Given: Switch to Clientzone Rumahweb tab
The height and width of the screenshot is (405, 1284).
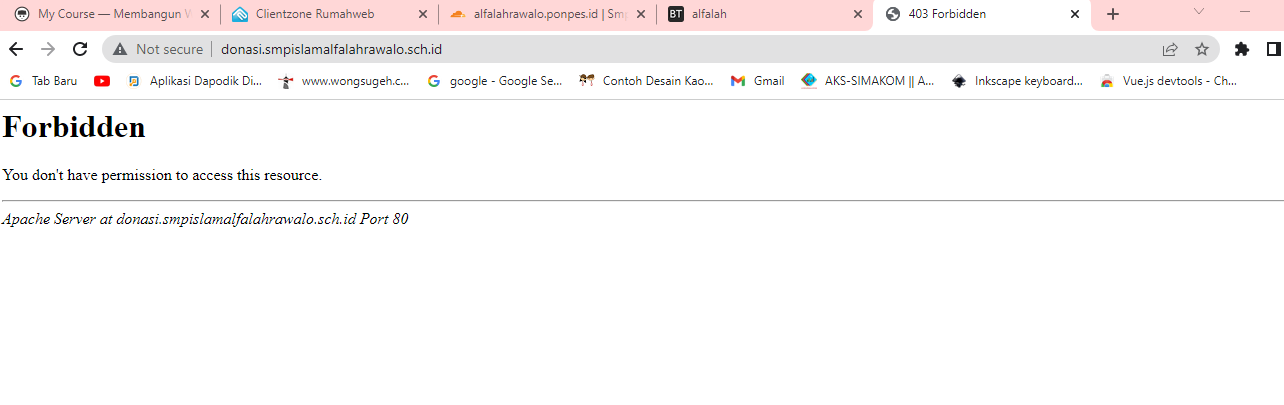Looking at the screenshot, I should 327,14.
